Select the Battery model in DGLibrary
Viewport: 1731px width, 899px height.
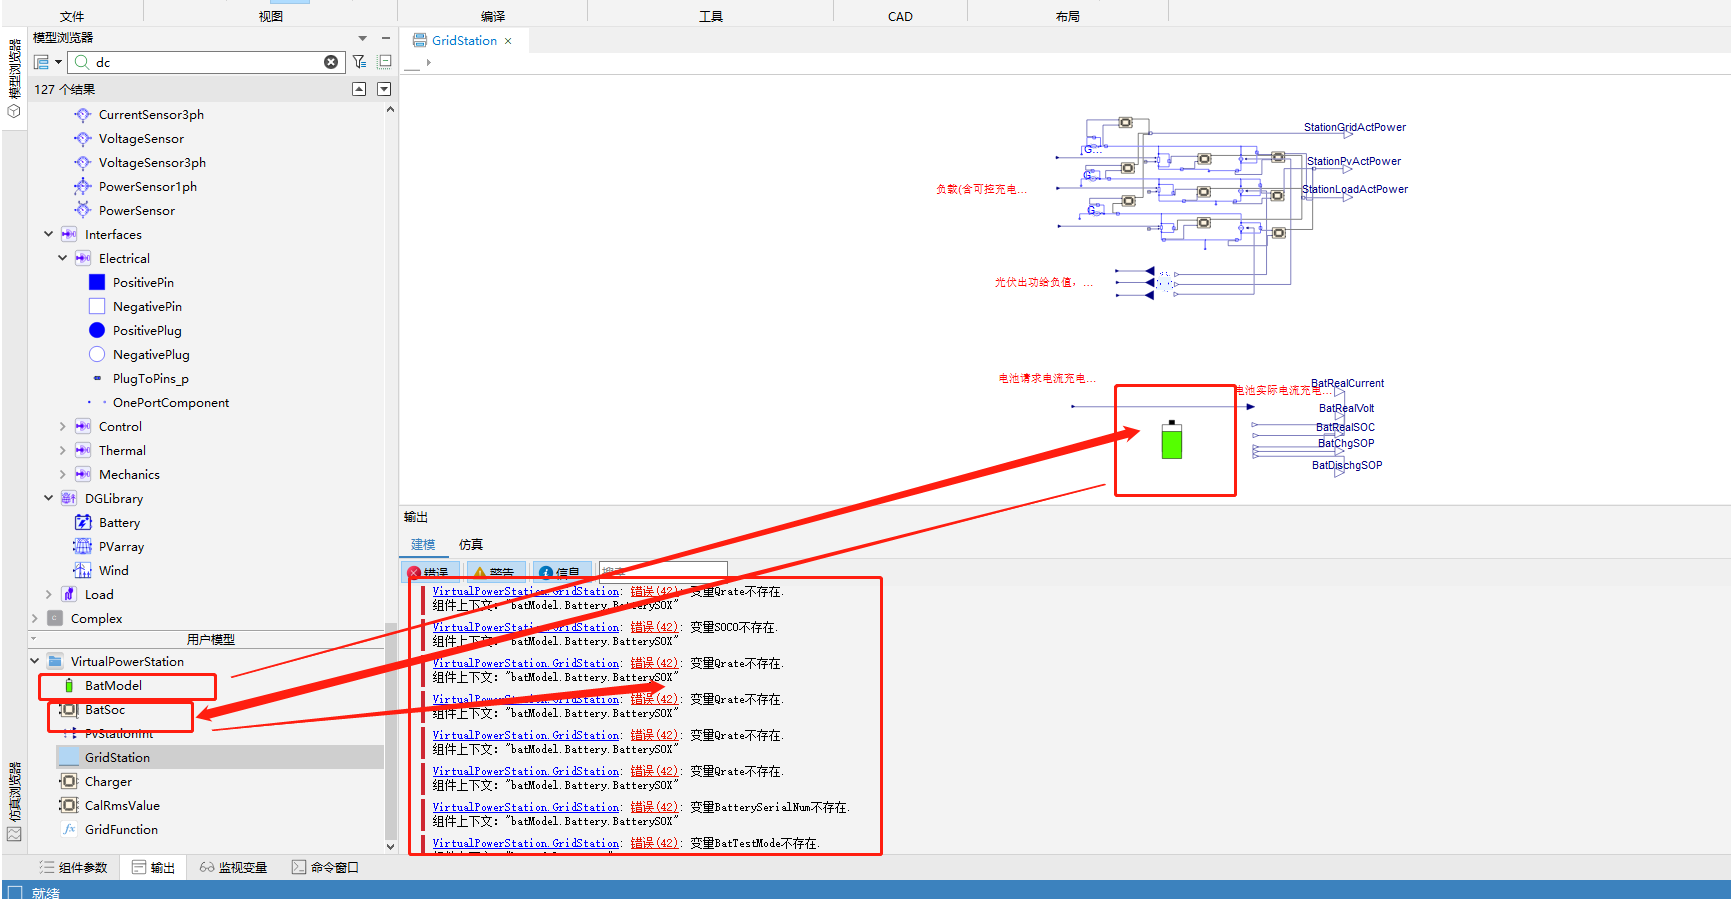(119, 523)
